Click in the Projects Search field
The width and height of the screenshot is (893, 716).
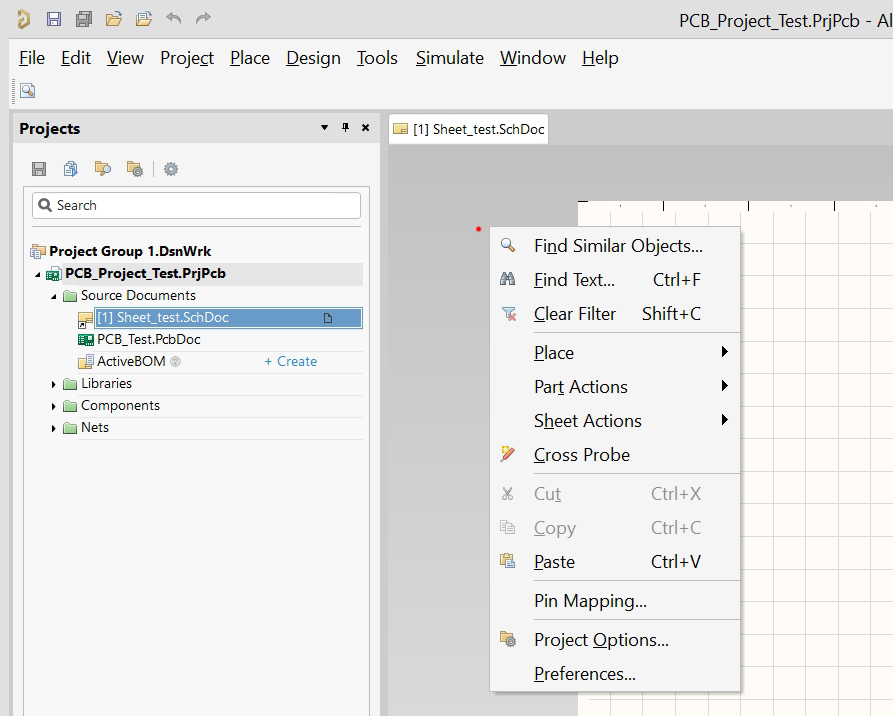coord(196,205)
